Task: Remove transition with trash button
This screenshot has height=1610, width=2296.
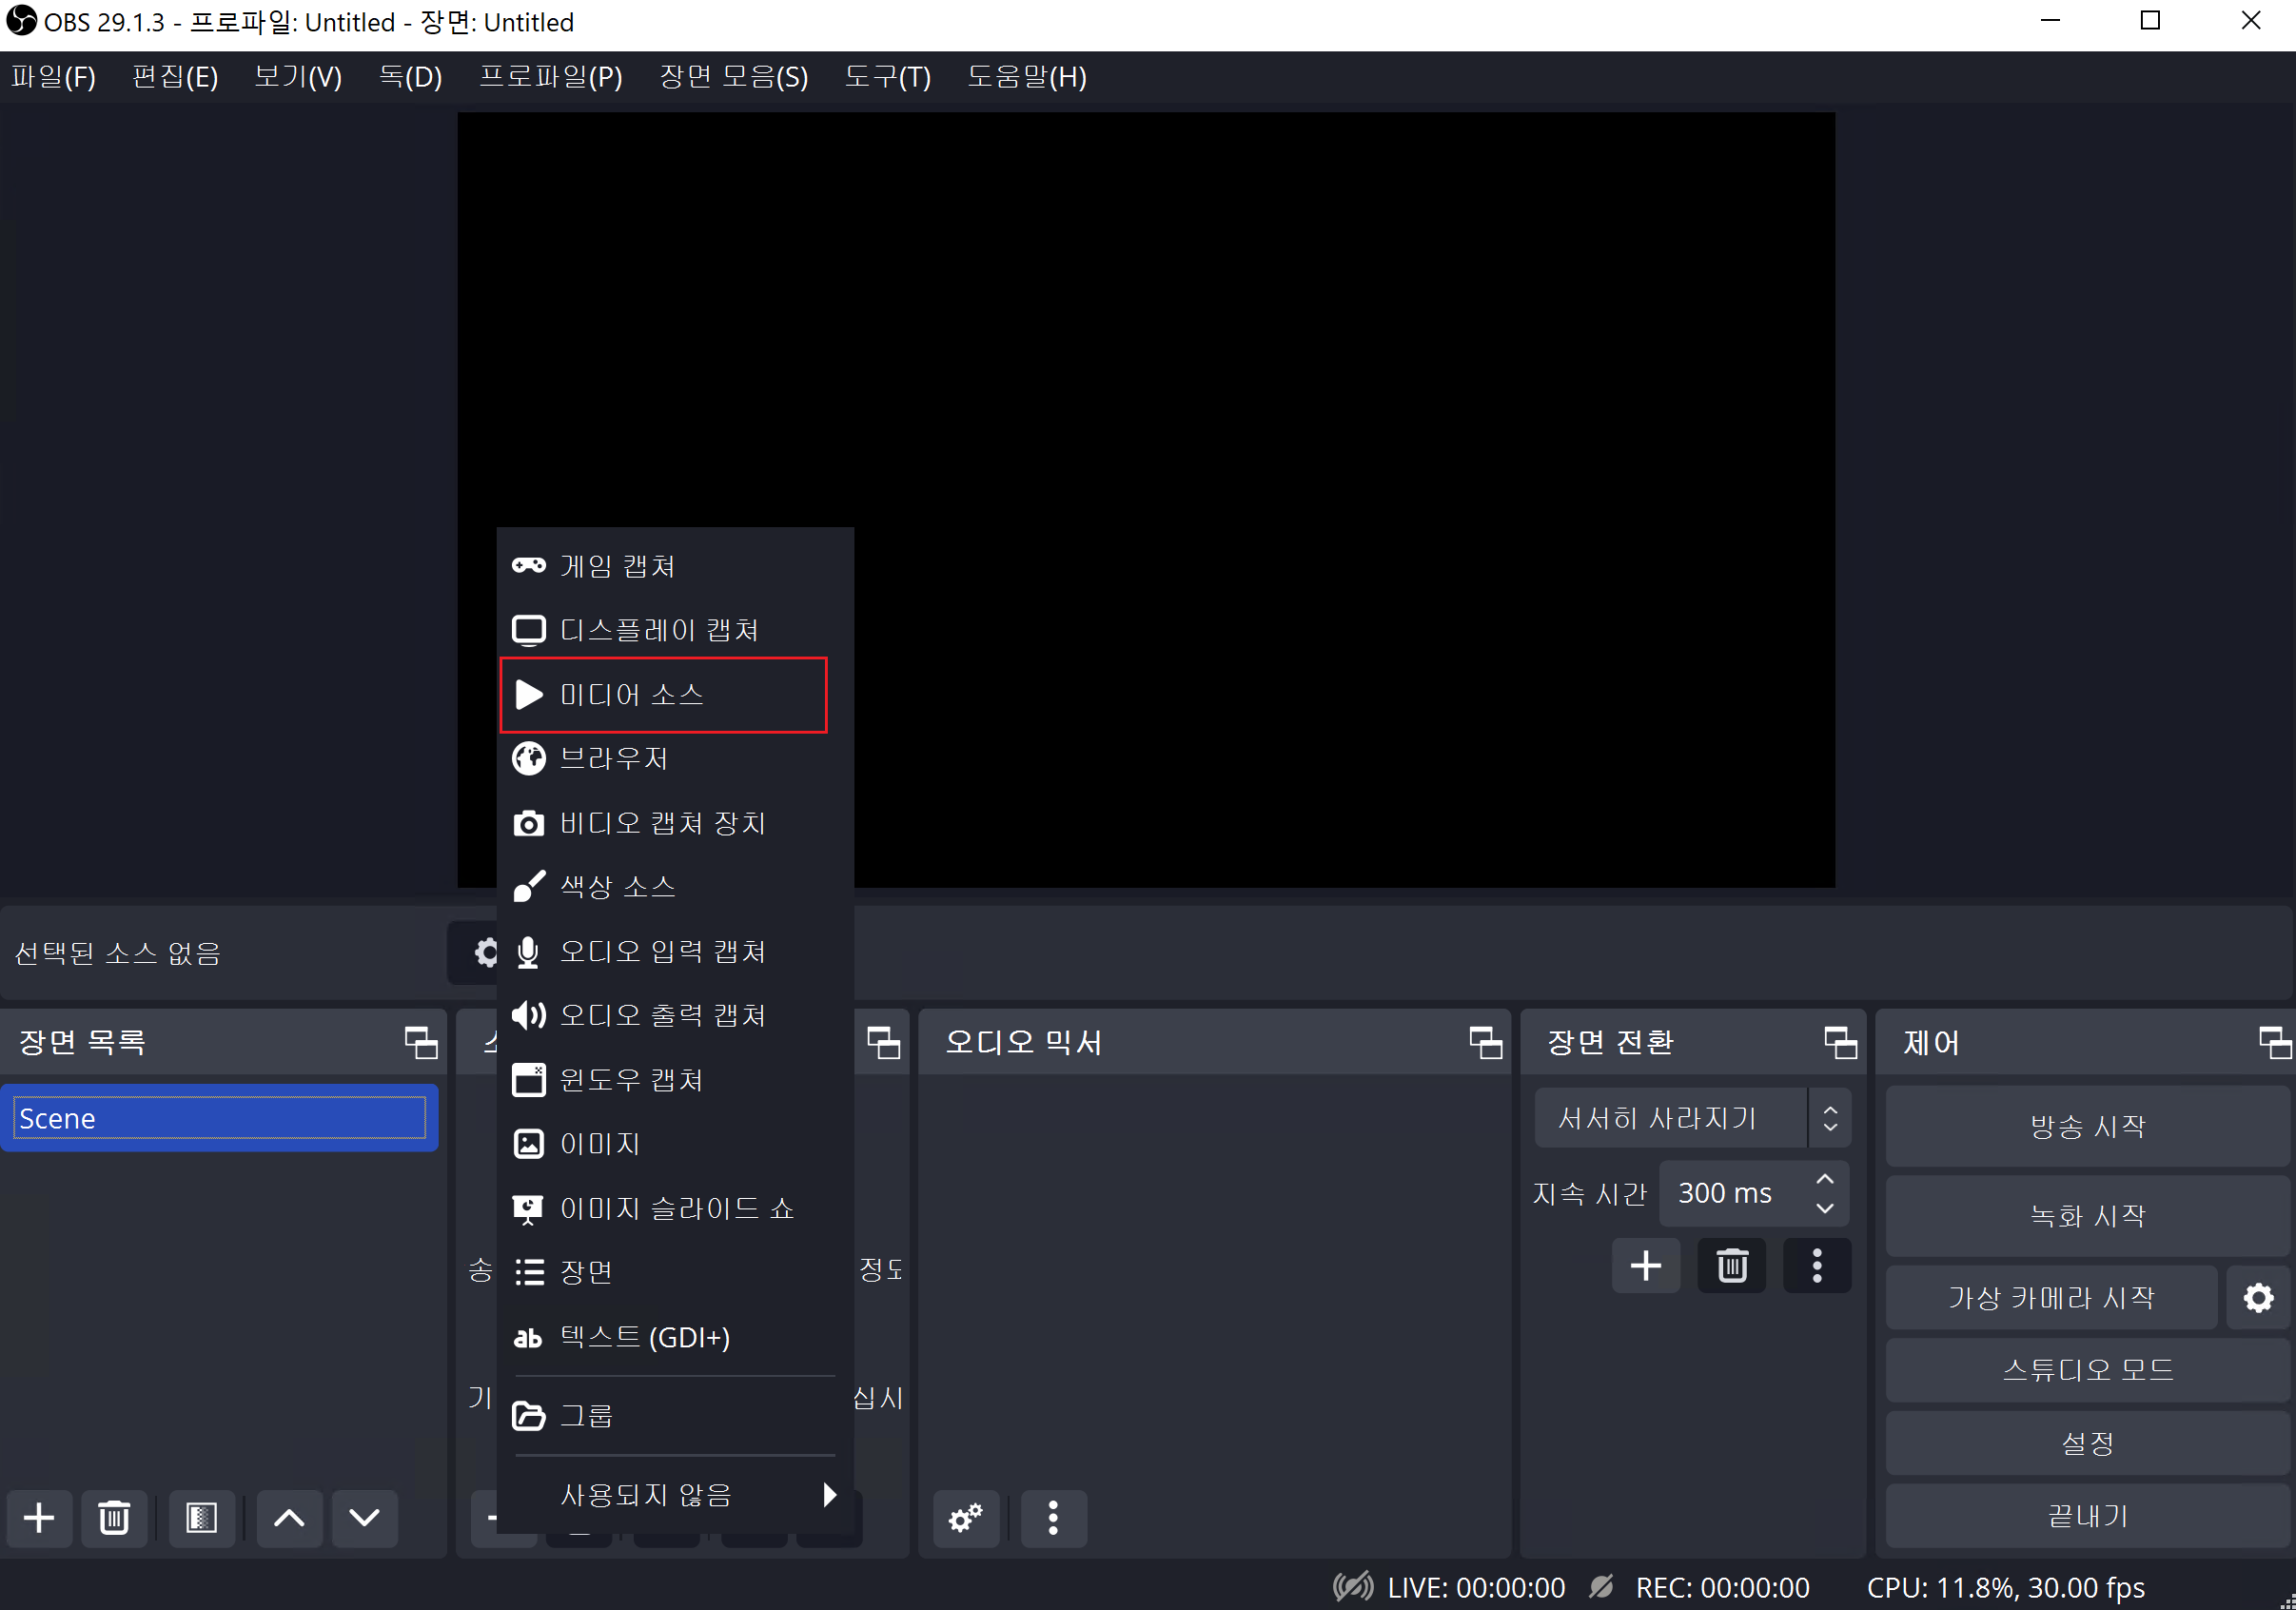Action: [x=1731, y=1266]
